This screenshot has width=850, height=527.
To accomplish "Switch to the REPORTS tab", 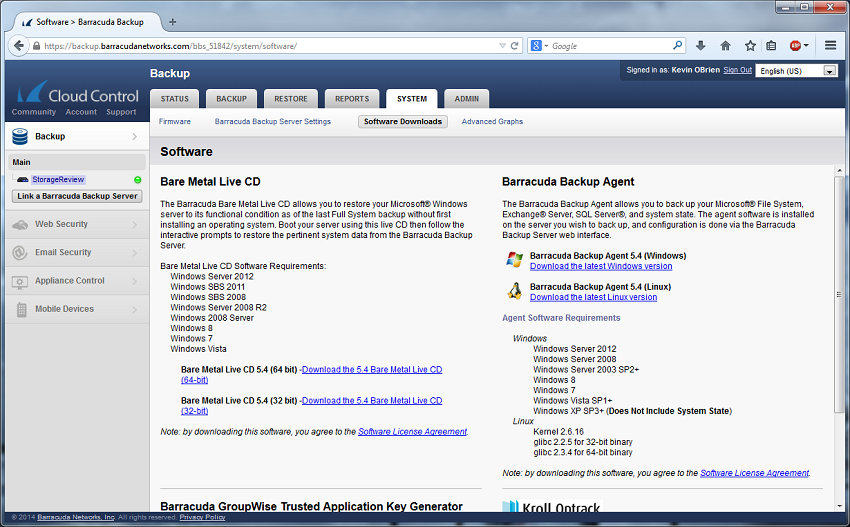I will click(x=352, y=99).
